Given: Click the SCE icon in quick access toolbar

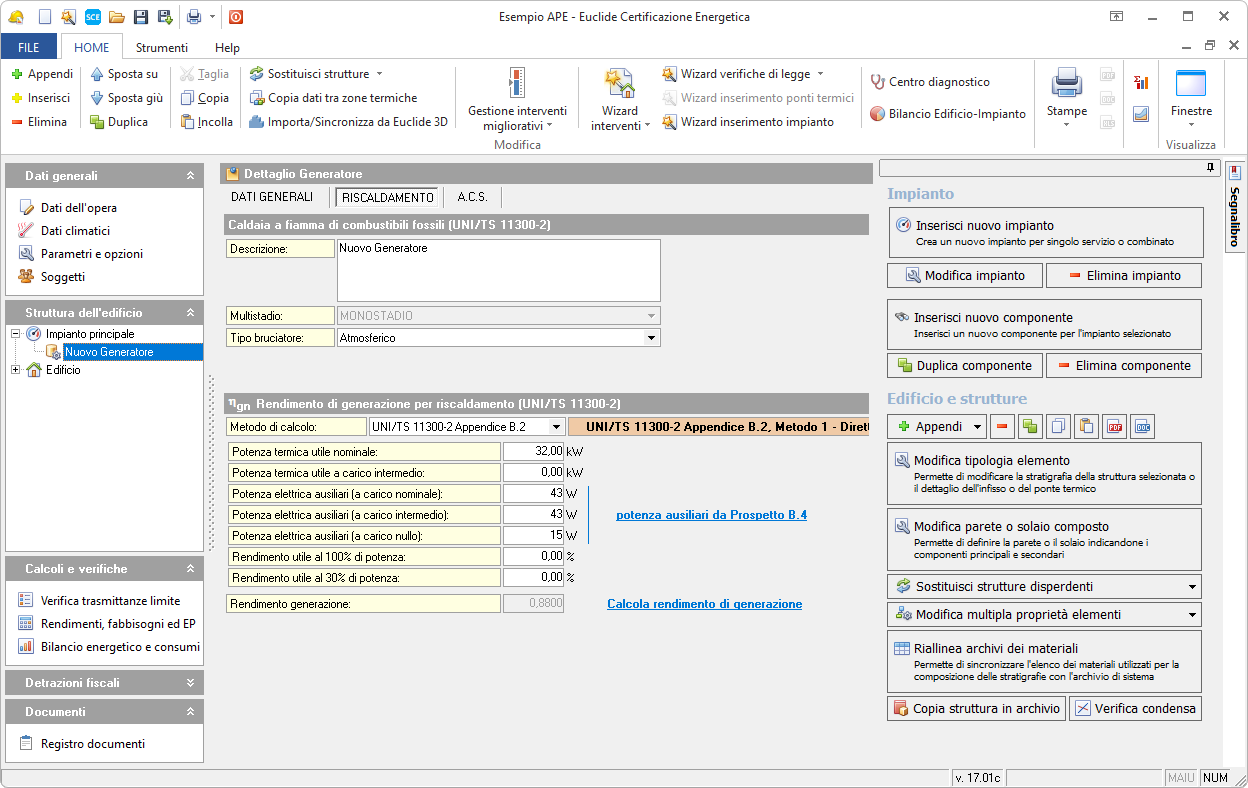Looking at the screenshot, I should click(x=93, y=17).
